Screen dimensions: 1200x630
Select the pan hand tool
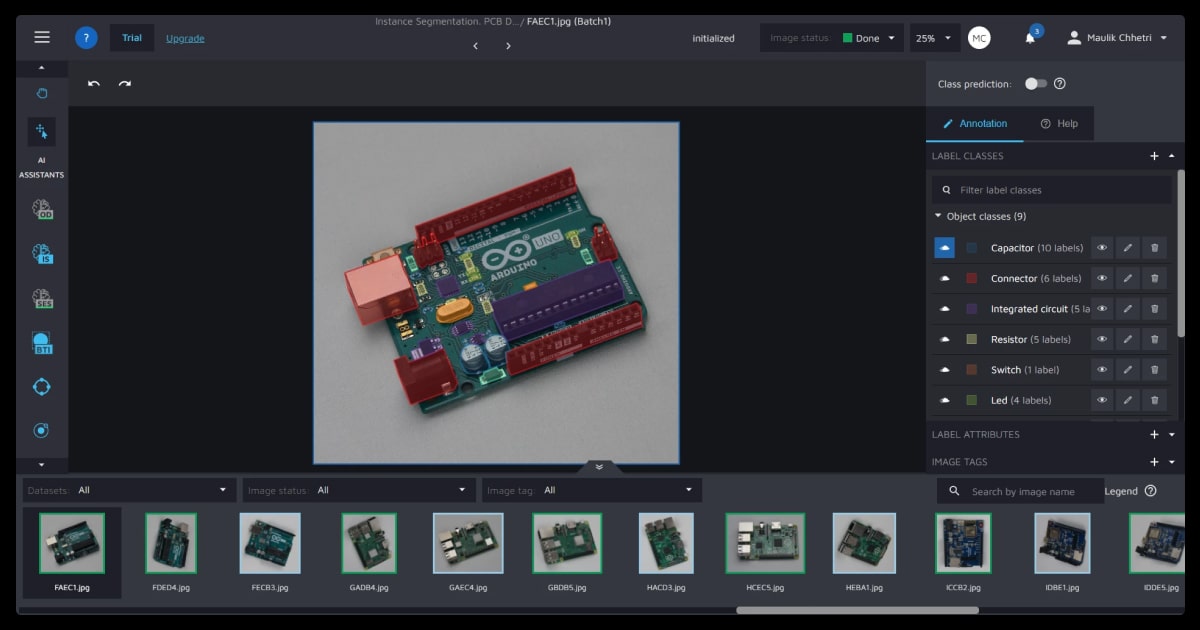[42, 93]
